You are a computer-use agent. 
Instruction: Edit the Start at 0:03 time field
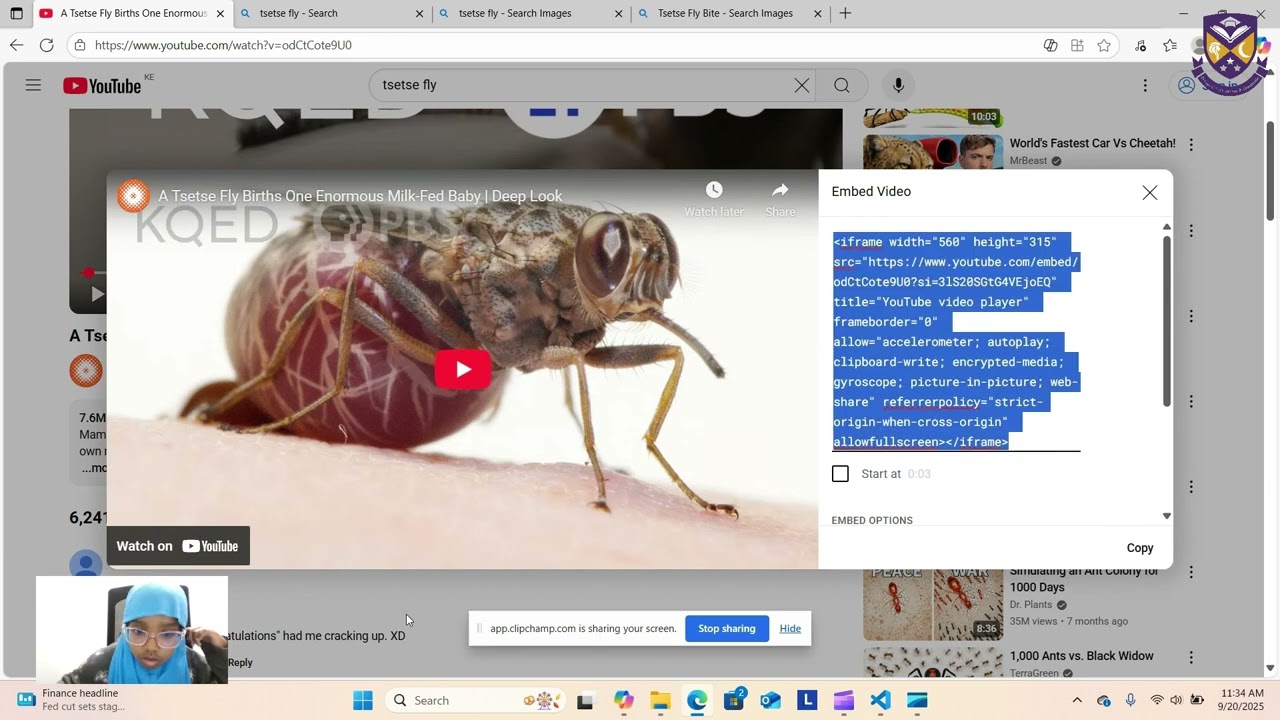click(x=919, y=474)
